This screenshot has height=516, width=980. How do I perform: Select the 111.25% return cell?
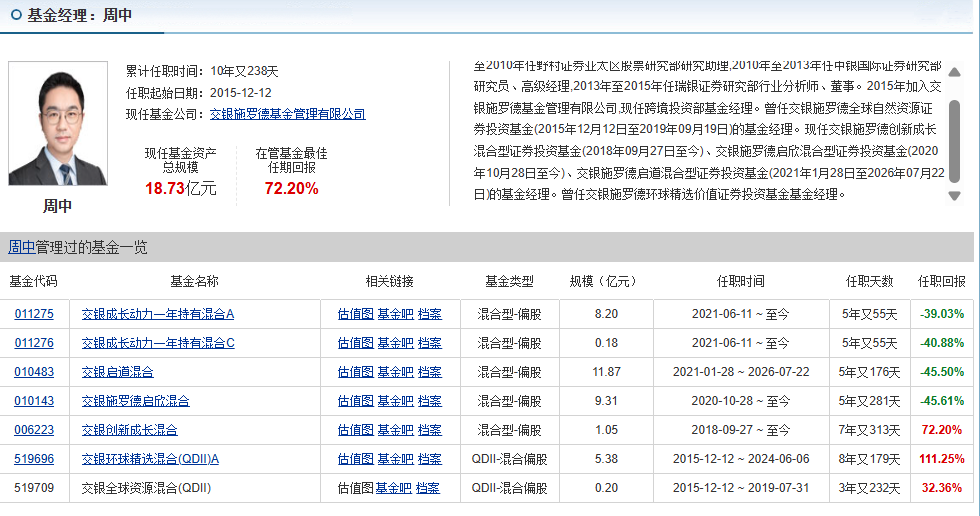[x=942, y=459]
